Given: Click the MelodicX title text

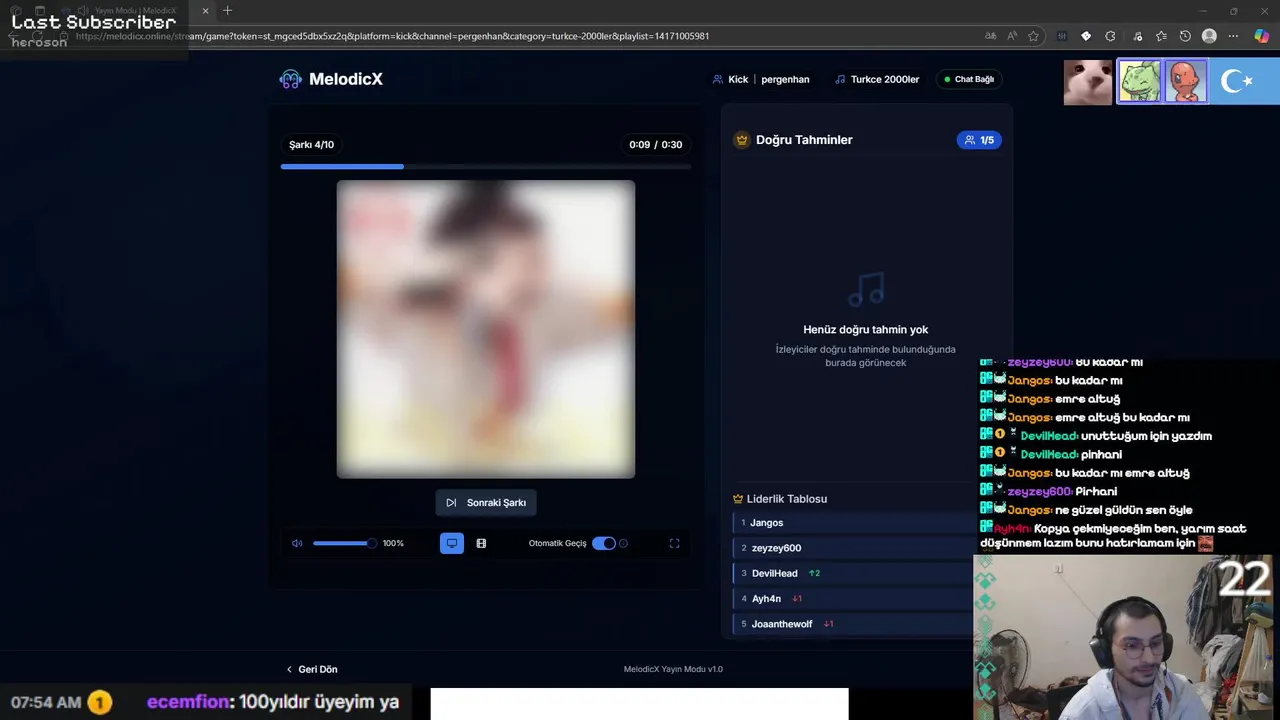Looking at the screenshot, I should [346, 79].
